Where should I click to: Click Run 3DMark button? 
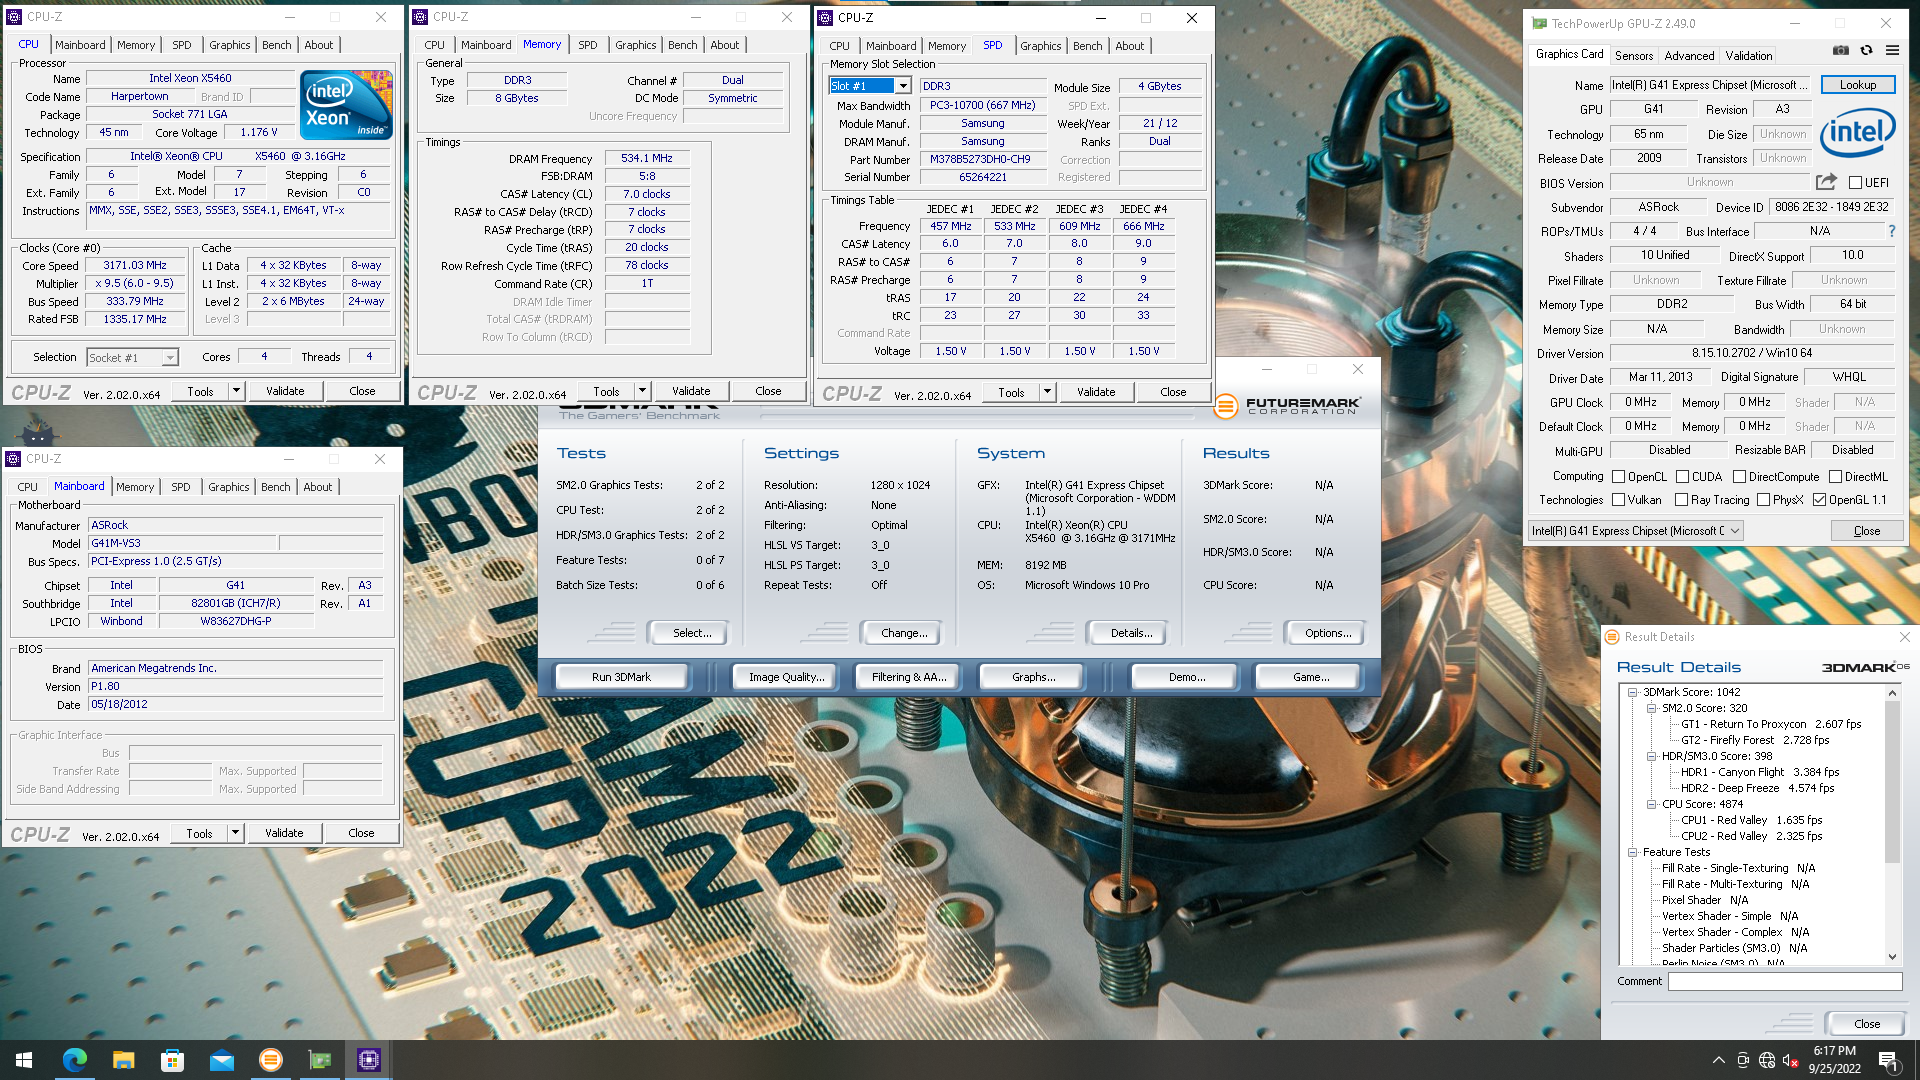621,677
